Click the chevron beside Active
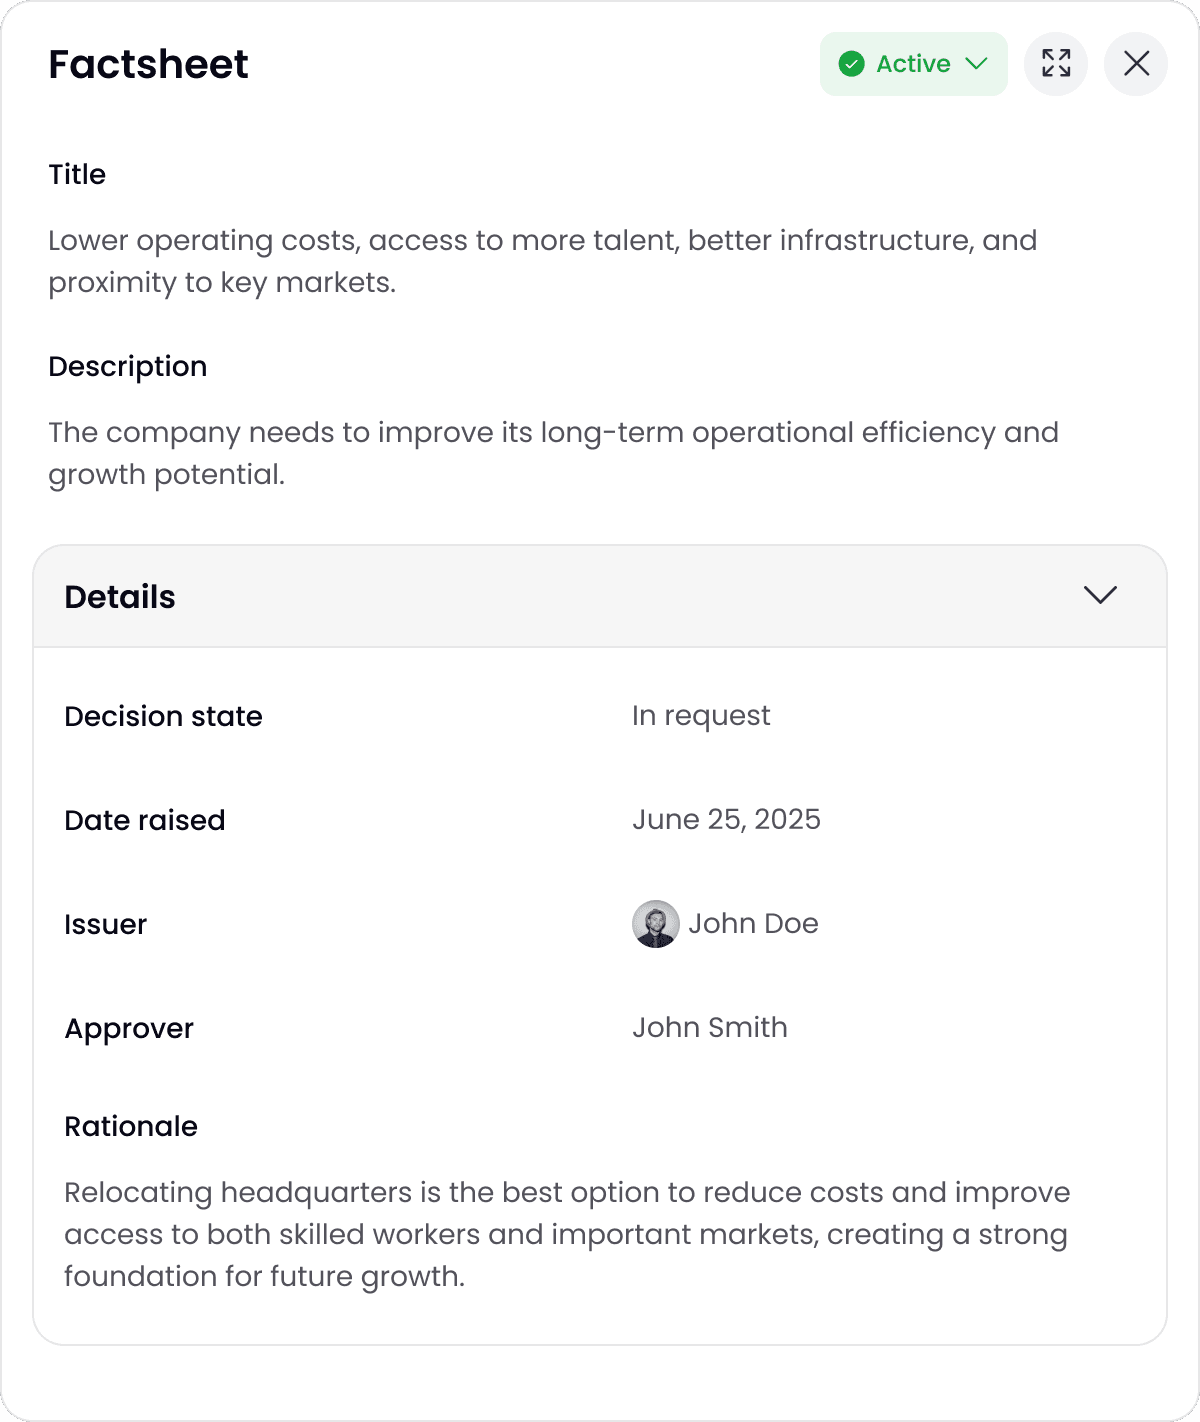The width and height of the screenshot is (1200, 1422). pos(977,64)
